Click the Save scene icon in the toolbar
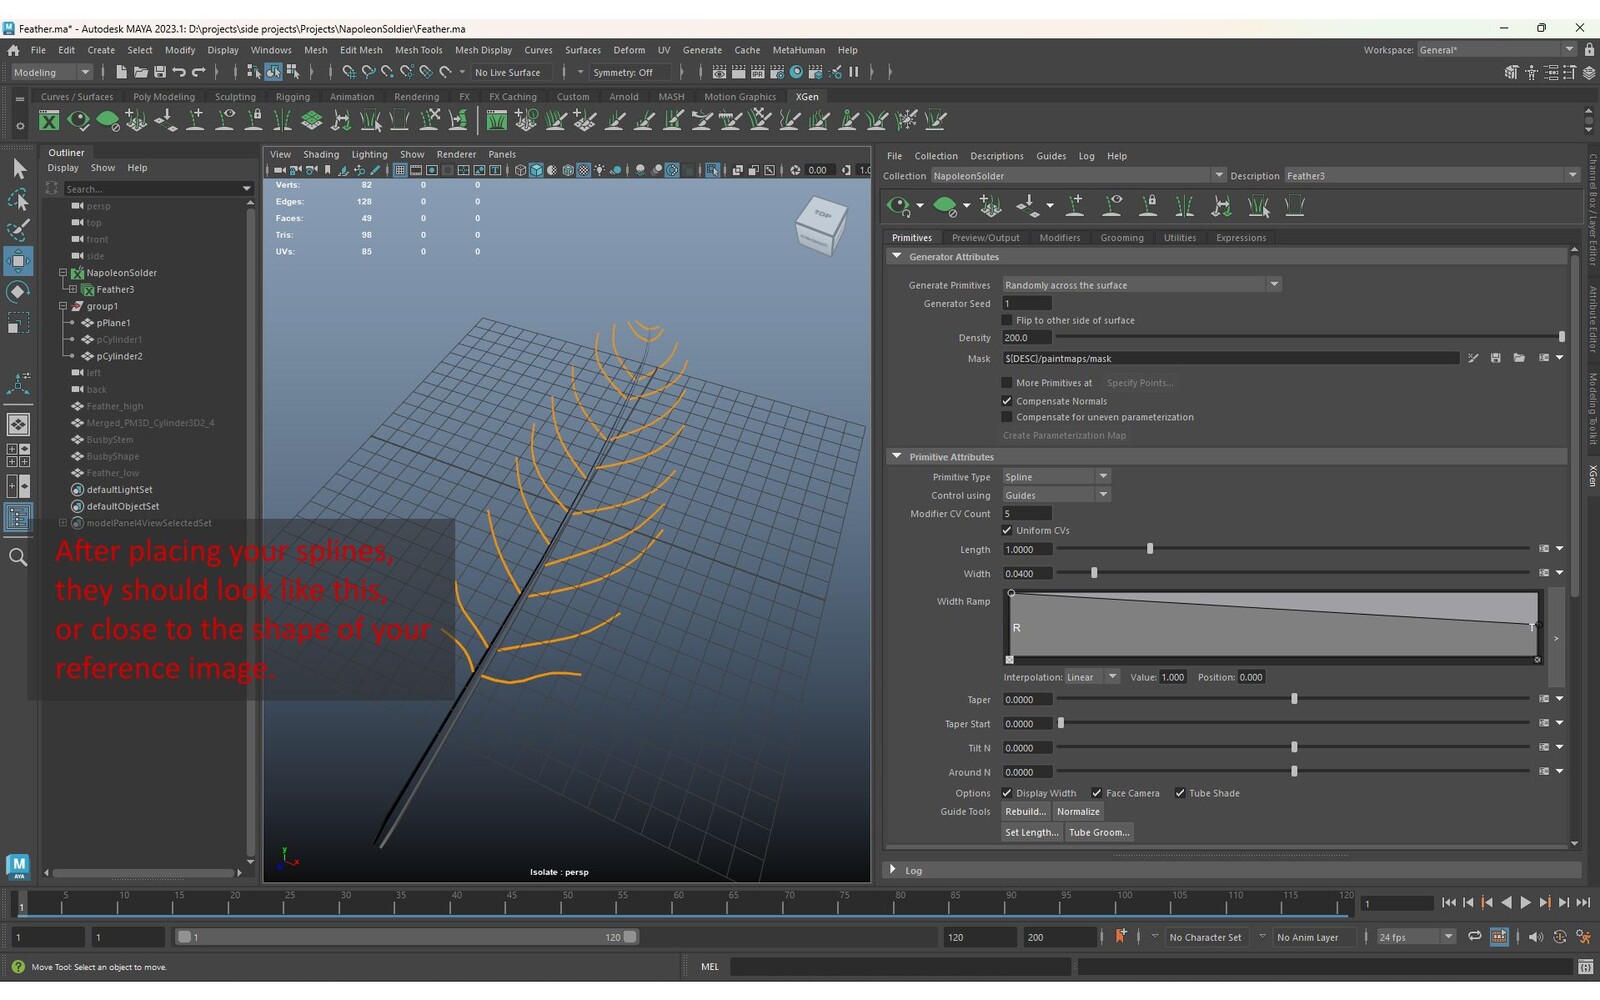Screen dimensions: 1600x1000 tap(160, 72)
